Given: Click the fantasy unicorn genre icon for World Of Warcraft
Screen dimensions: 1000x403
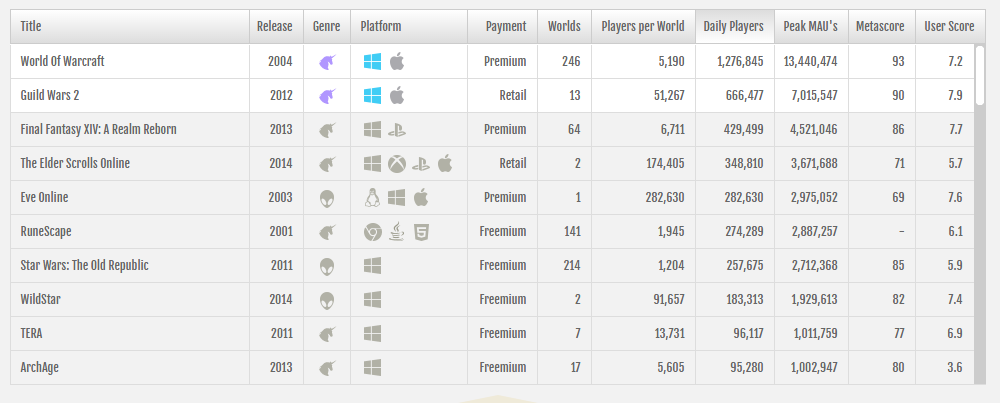Looking at the screenshot, I should point(327,62).
